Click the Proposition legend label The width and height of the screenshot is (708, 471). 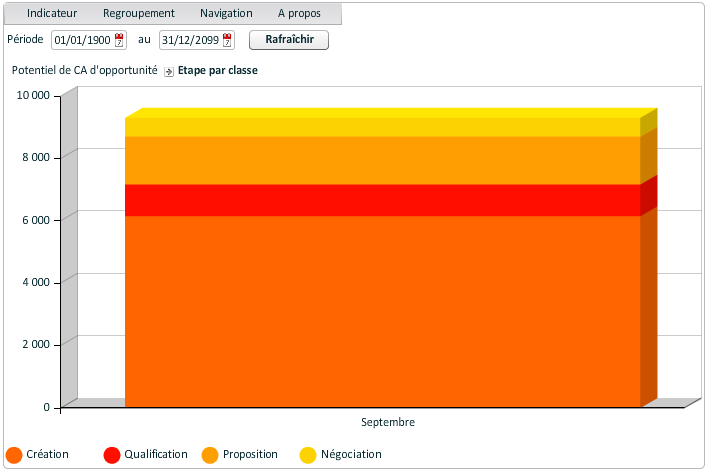[x=250, y=454]
